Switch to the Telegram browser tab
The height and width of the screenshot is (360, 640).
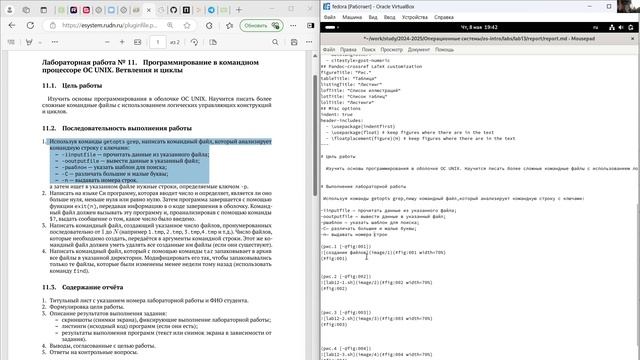pyautogui.click(x=211, y=10)
